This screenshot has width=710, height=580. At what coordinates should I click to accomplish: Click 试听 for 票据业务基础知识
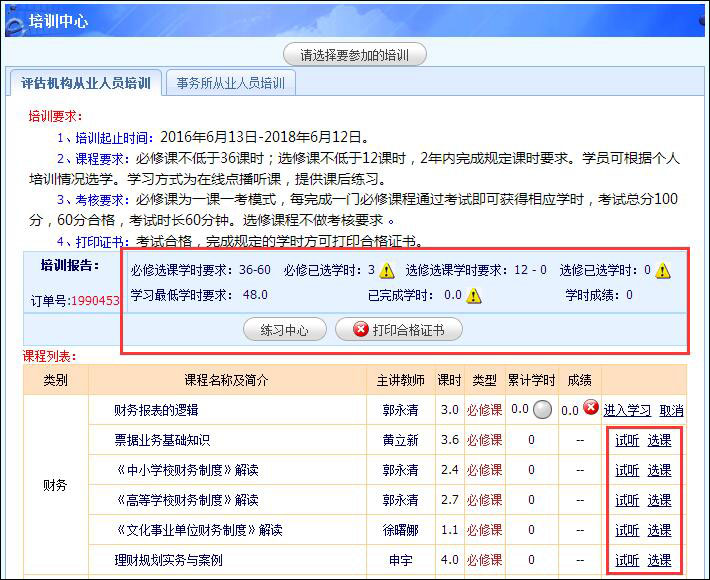(x=627, y=440)
